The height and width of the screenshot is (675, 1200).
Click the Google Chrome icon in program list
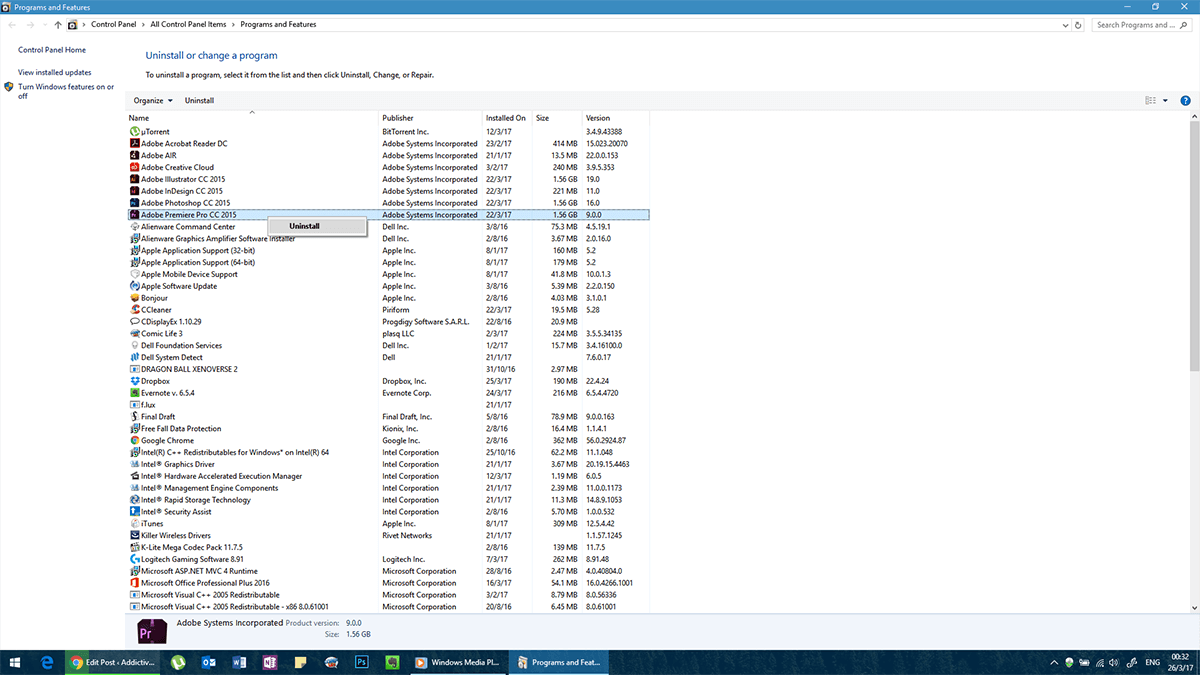(134, 440)
